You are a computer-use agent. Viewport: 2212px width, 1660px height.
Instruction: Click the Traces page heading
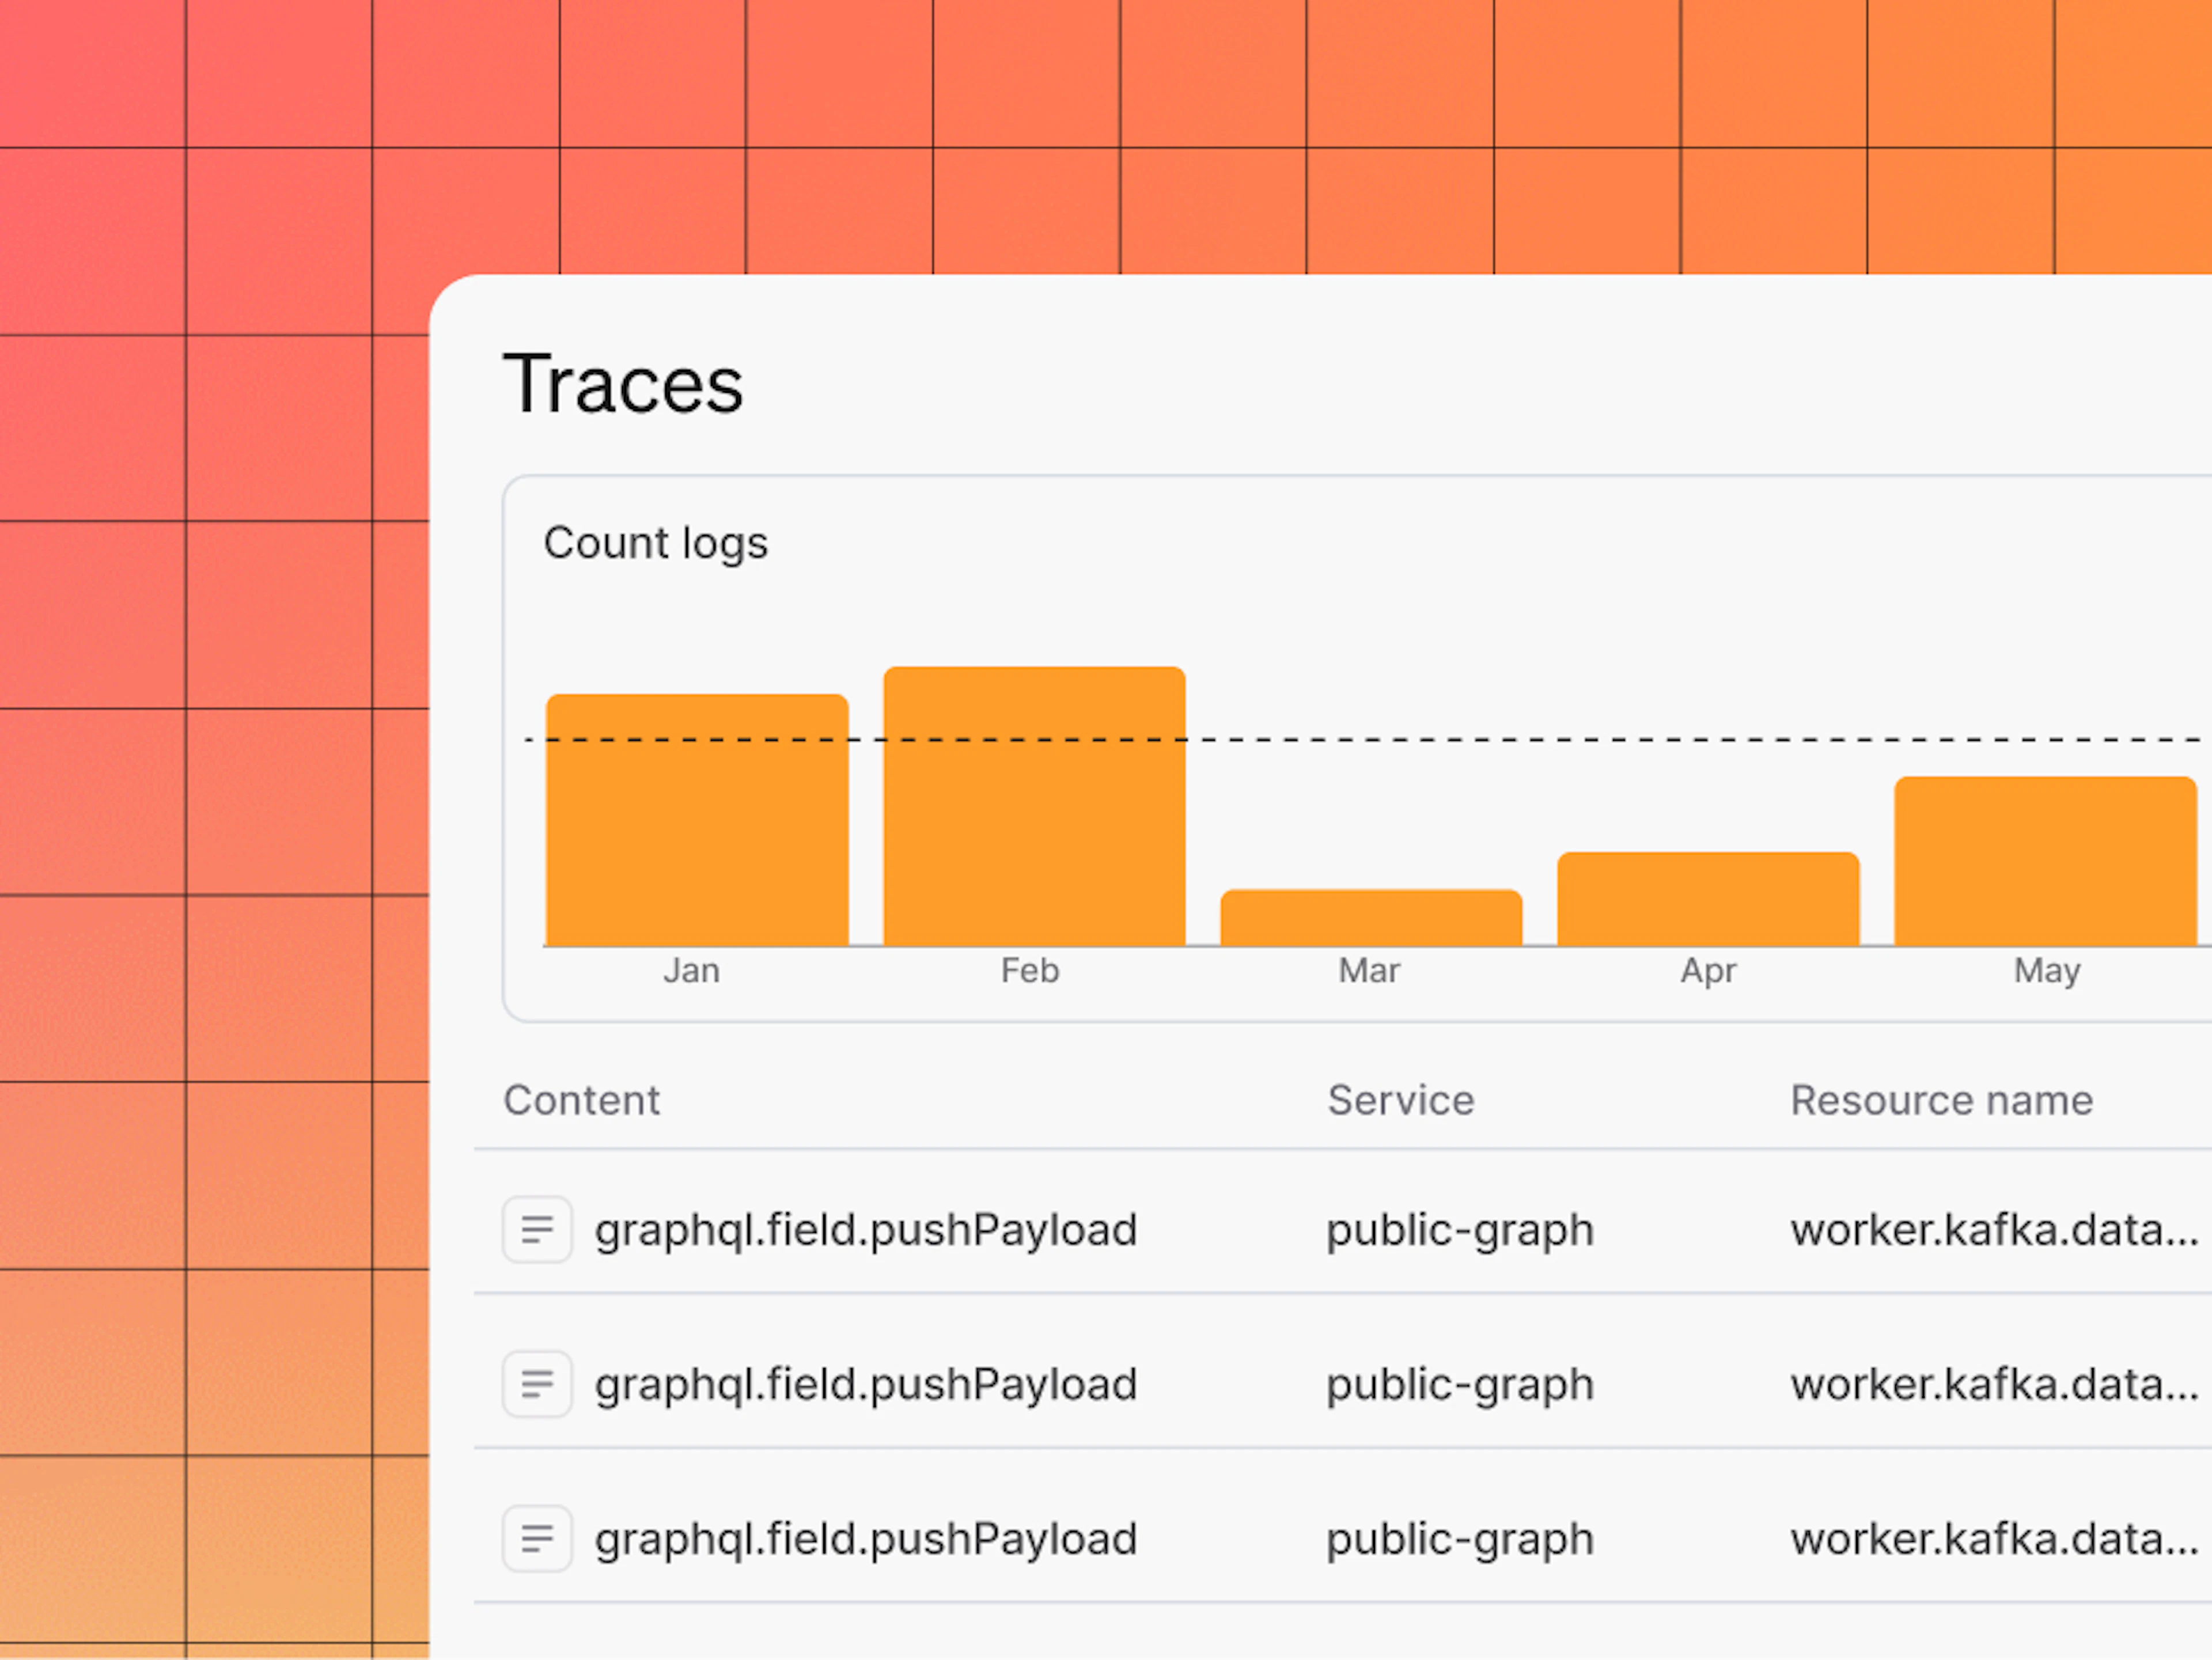(x=623, y=384)
